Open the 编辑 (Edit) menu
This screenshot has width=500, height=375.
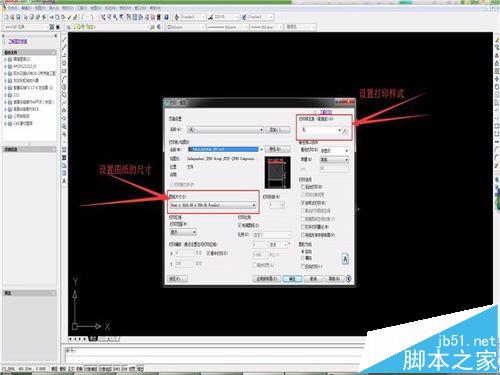tap(26, 8)
